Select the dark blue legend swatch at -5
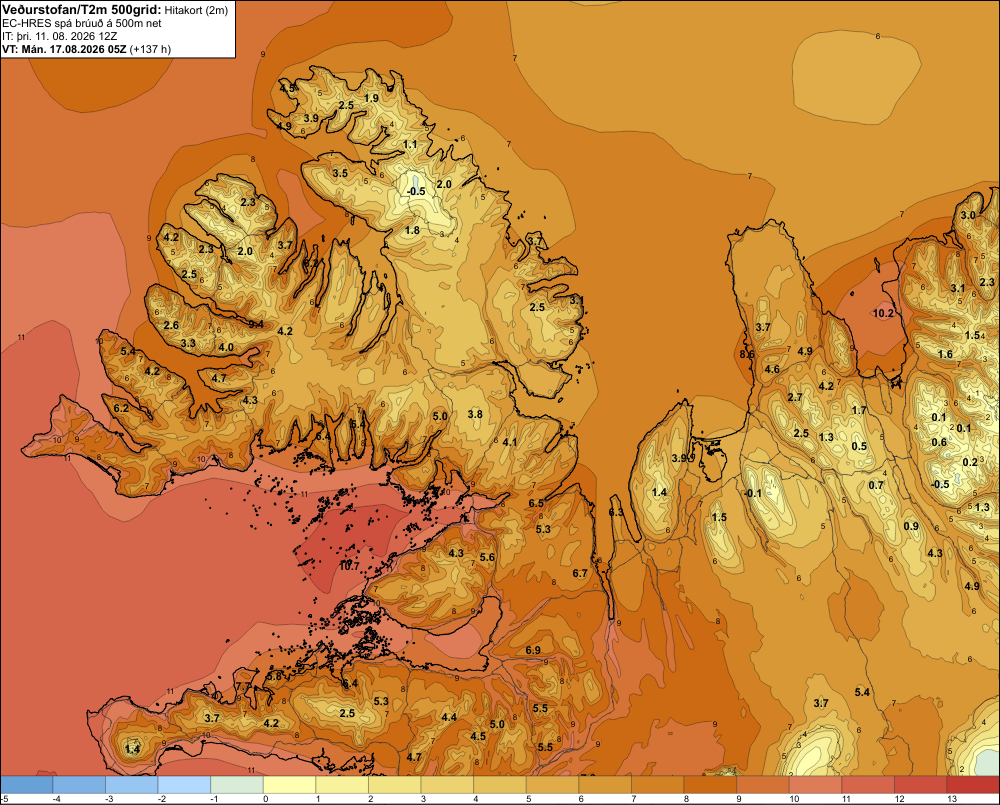This screenshot has width=1000, height=805. 27,785
